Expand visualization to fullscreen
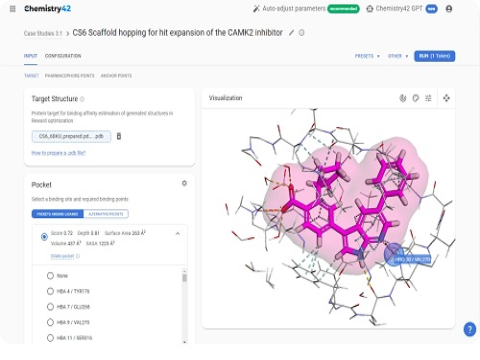 (446, 98)
